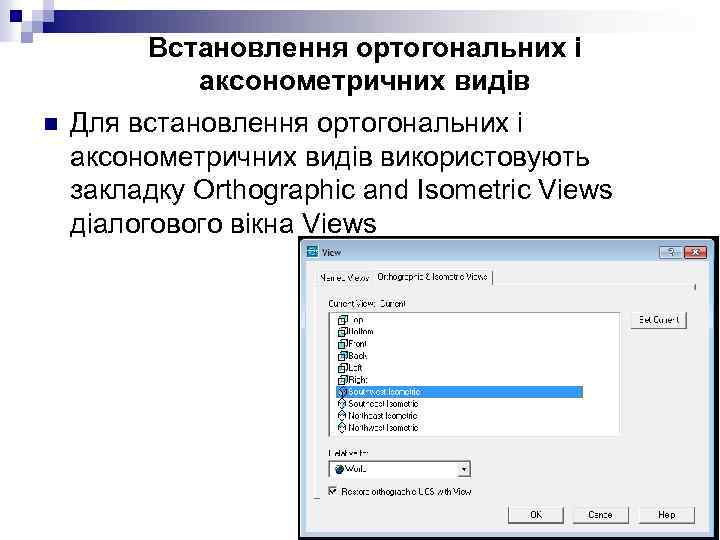720x540 pixels.
Task: Click the Southeast Isometric view icon
Action: (342, 404)
